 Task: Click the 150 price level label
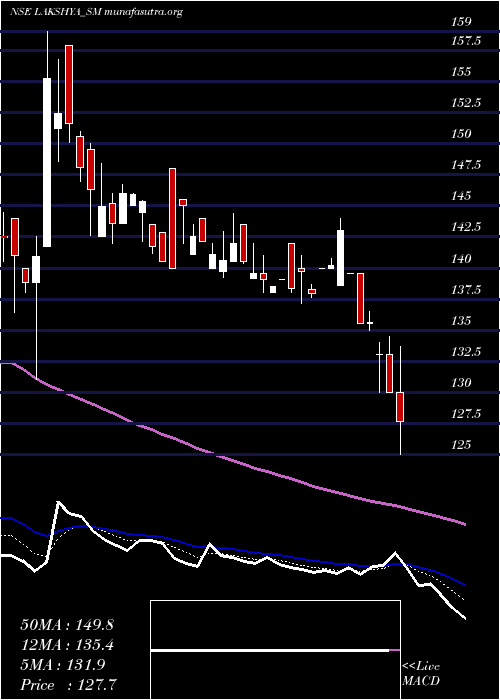pyautogui.click(x=461, y=134)
